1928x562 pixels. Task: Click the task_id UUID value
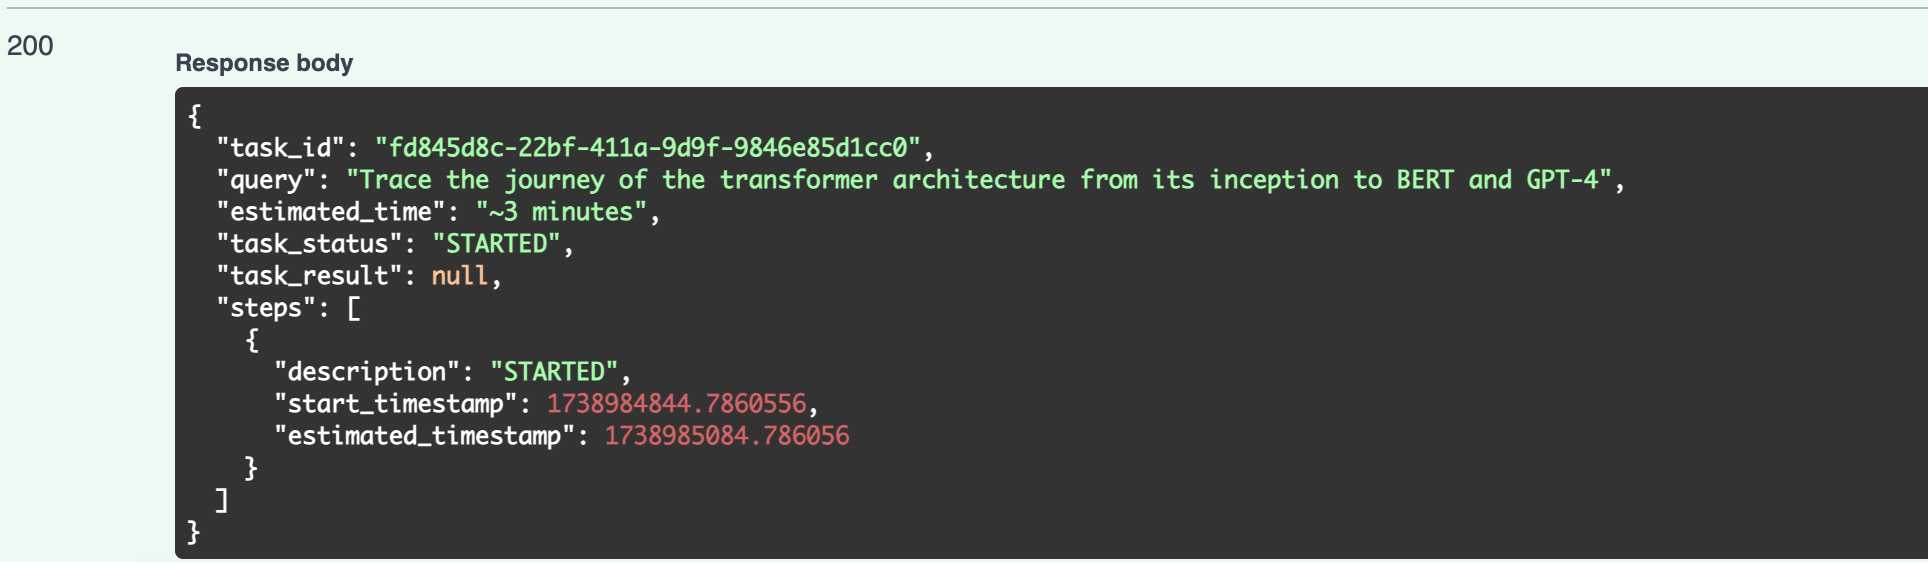point(647,148)
